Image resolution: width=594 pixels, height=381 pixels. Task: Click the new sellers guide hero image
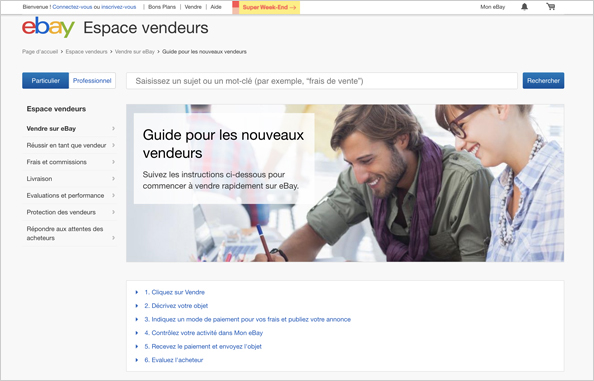(x=345, y=183)
